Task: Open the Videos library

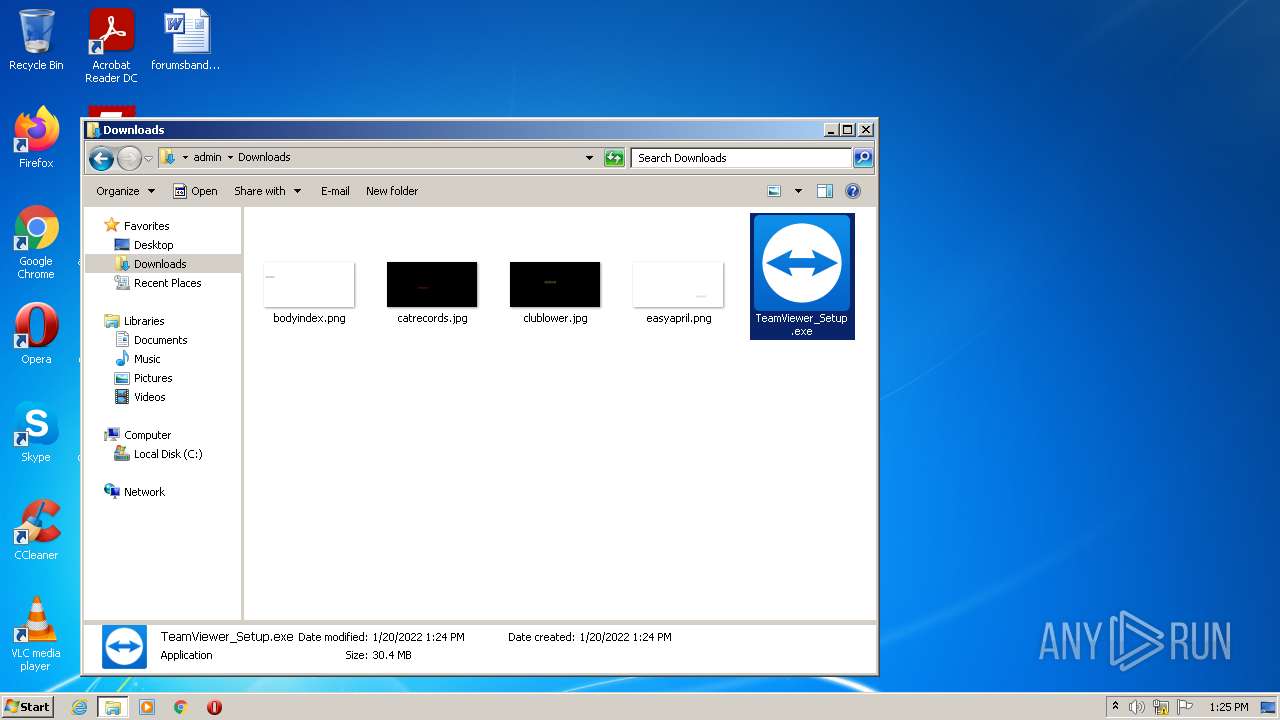Action: pyautogui.click(x=150, y=397)
